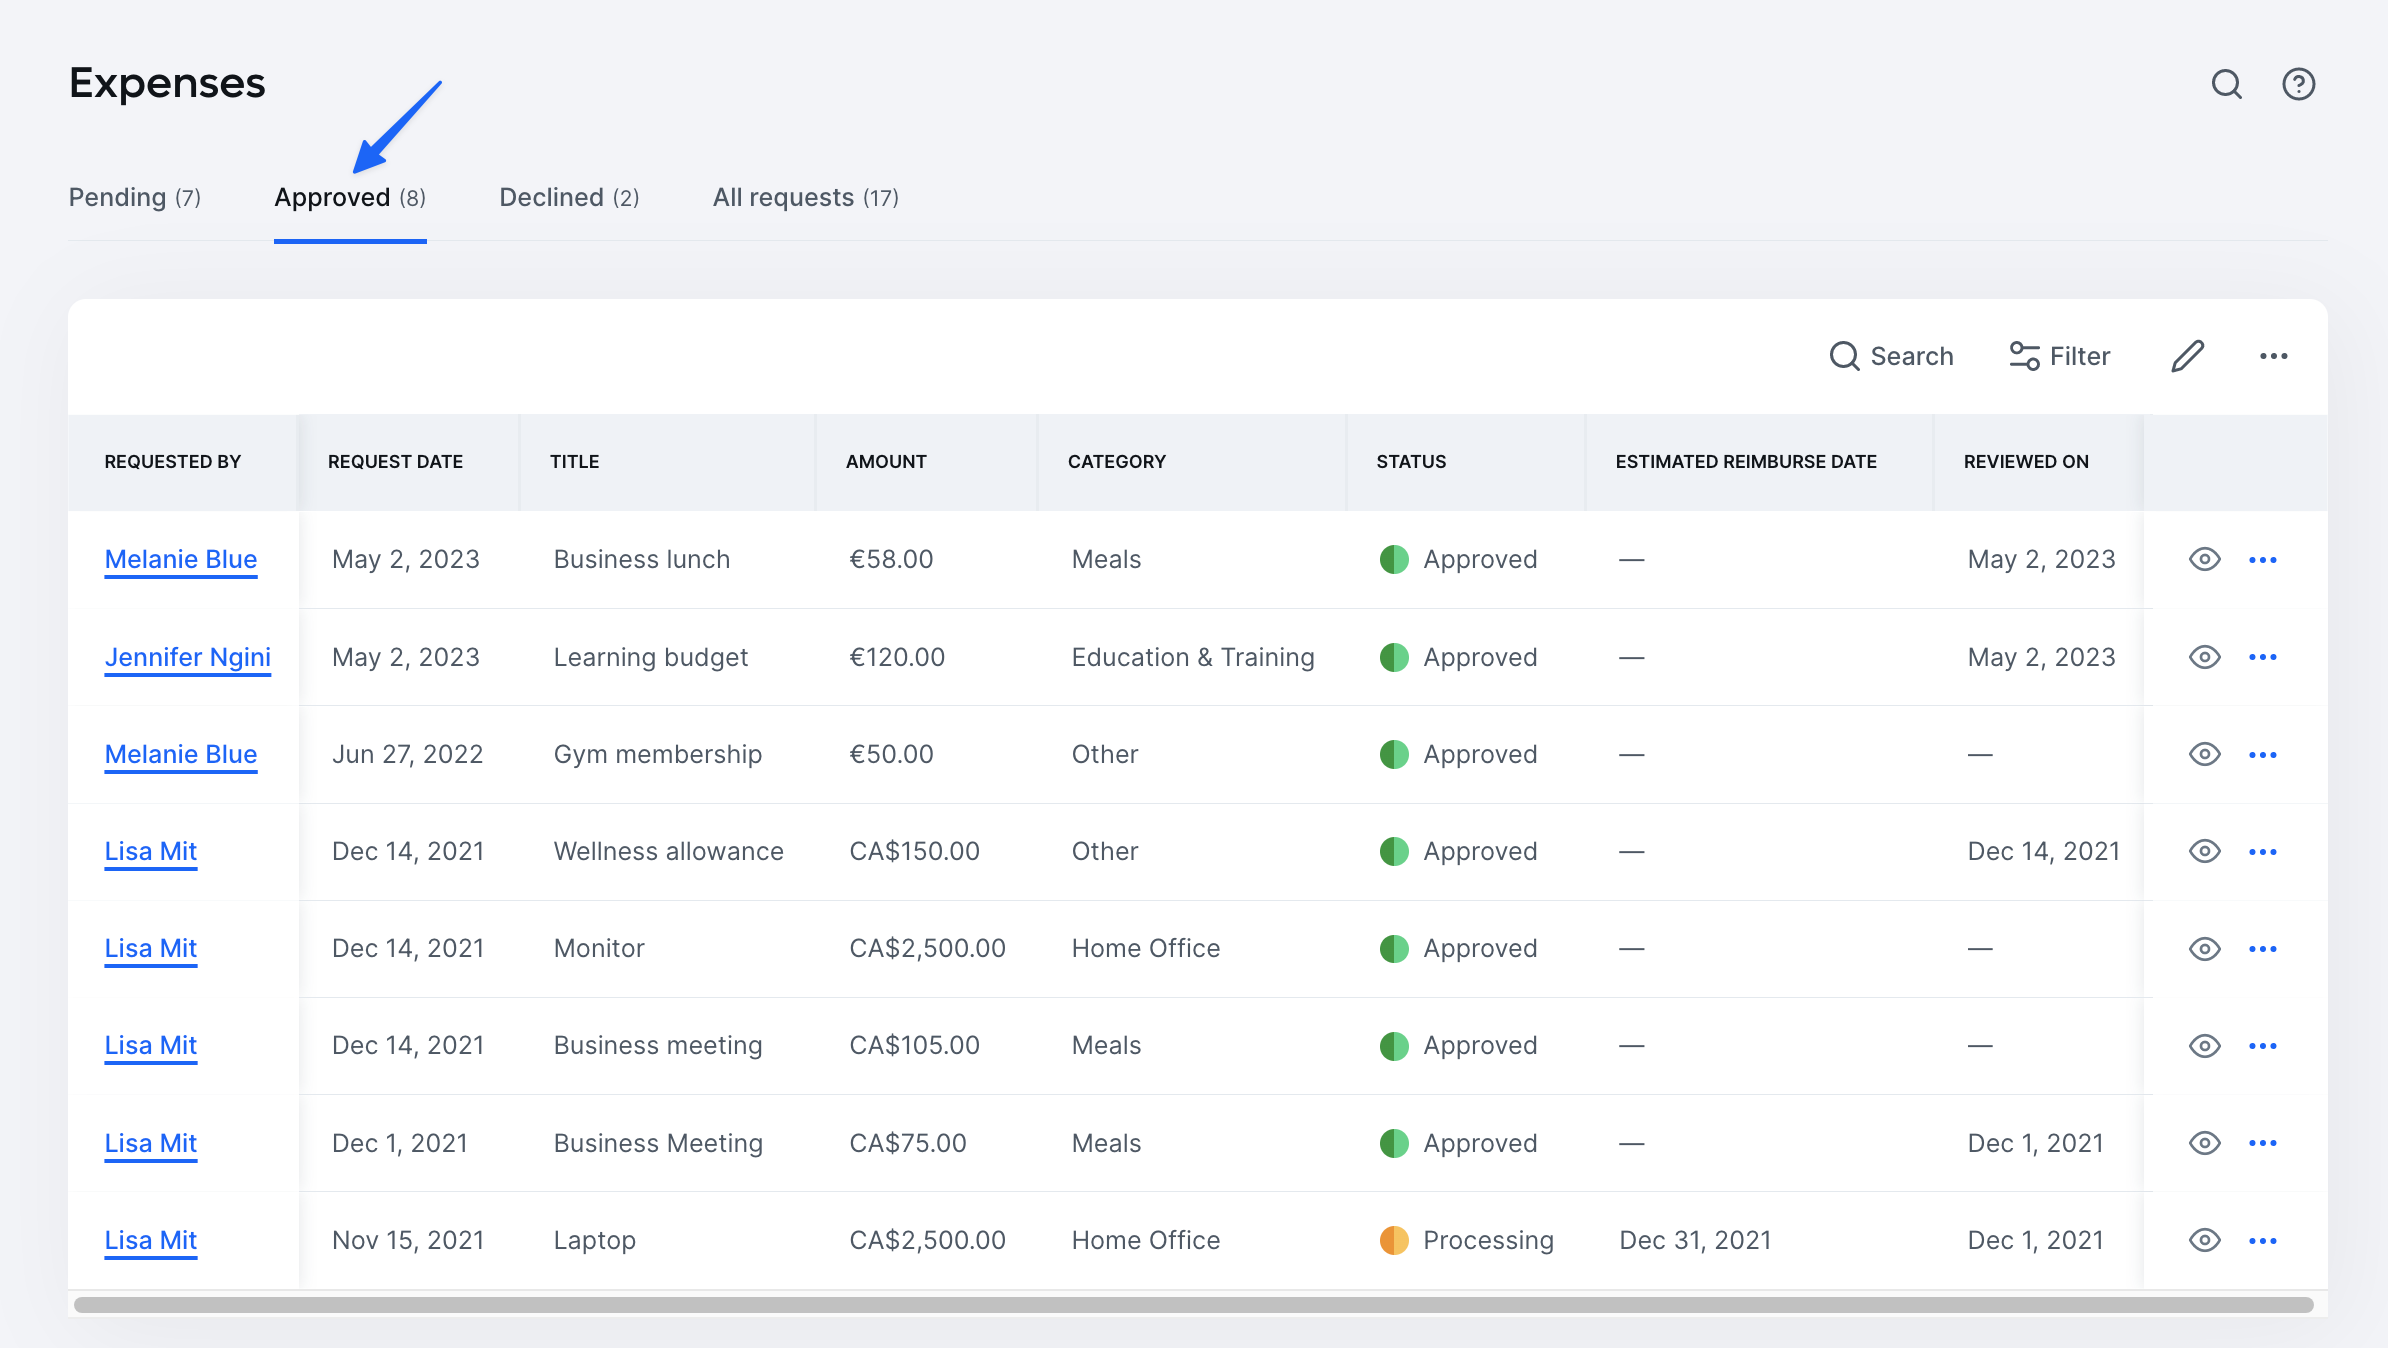
Task: Select the Approved tab
Action: [x=350, y=197]
